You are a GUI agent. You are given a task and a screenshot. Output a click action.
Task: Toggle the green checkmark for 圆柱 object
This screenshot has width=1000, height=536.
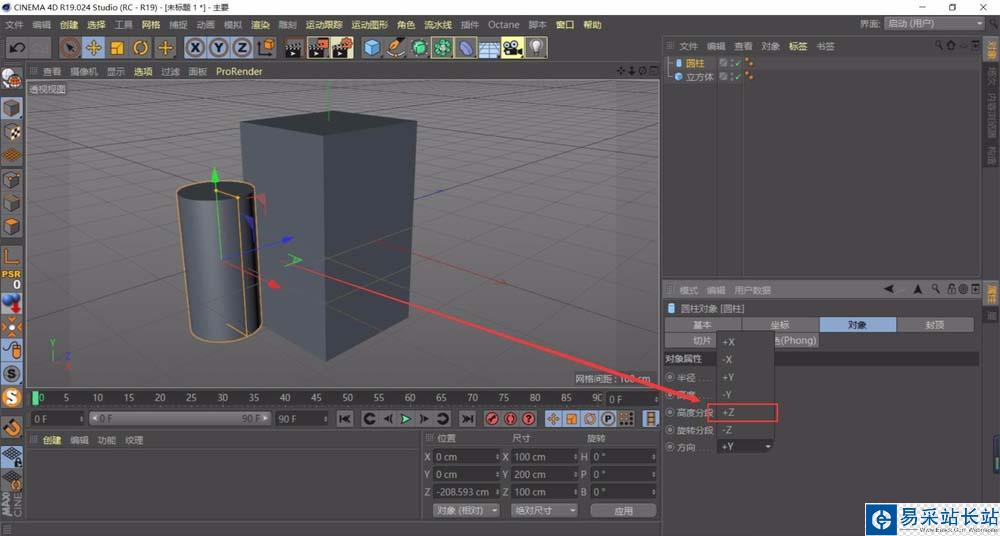click(737, 63)
